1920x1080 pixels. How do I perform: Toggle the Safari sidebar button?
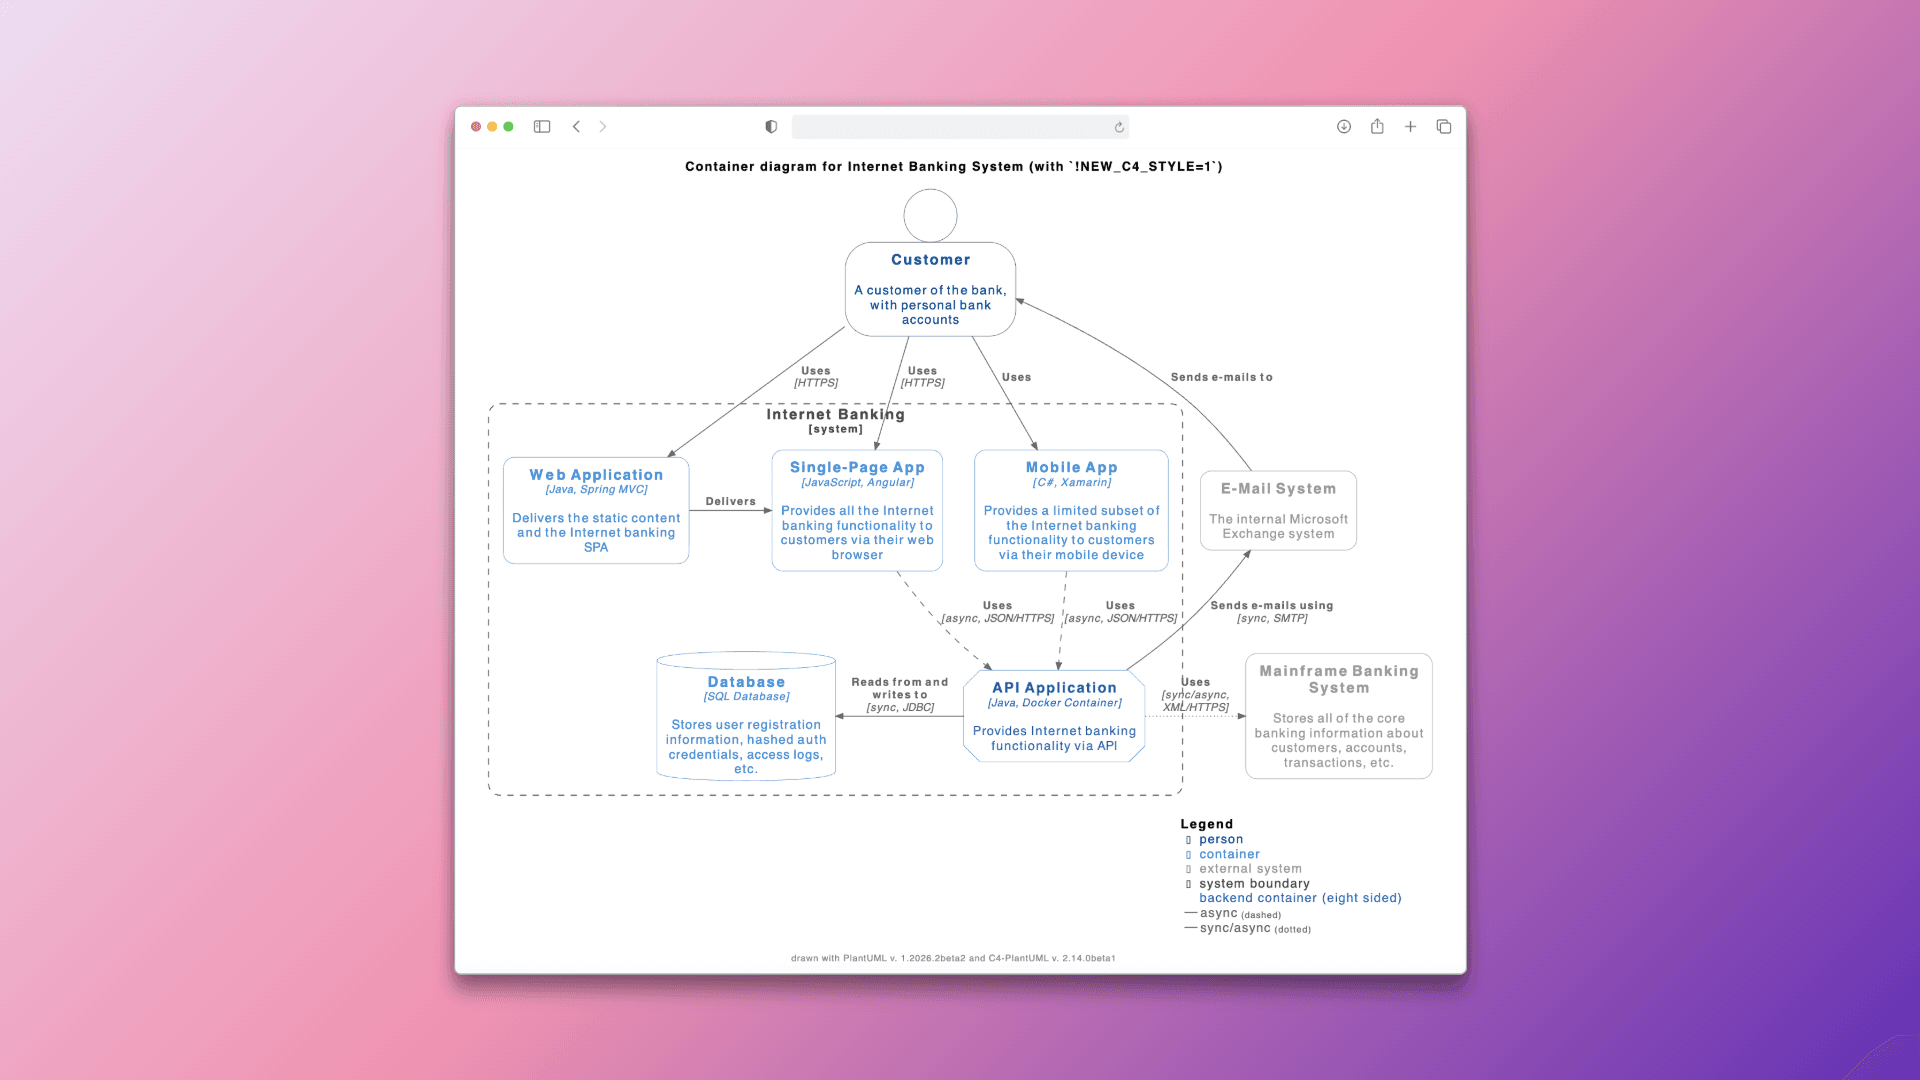click(542, 127)
